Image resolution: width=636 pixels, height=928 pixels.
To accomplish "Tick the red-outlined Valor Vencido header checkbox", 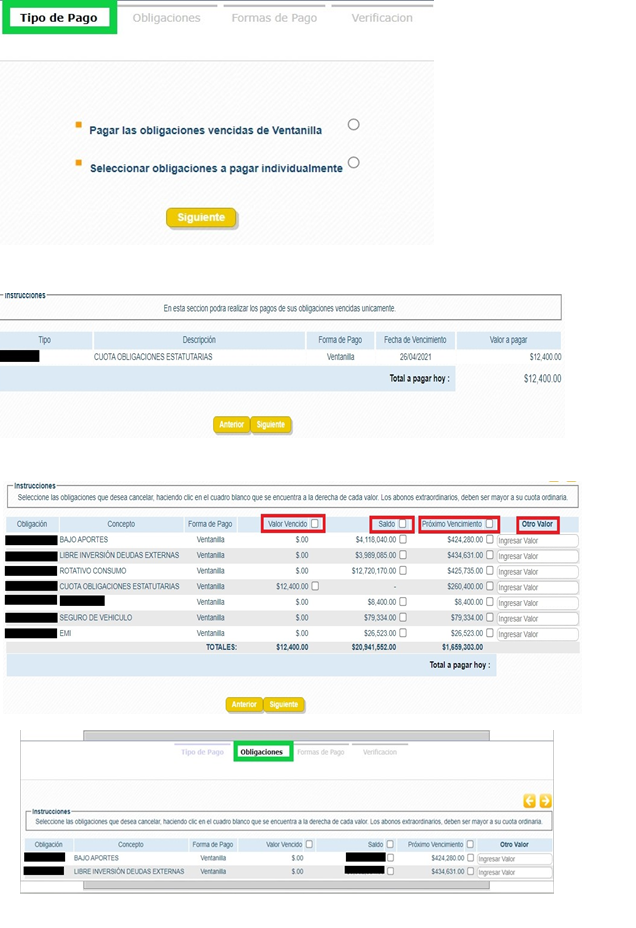I will tap(315, 524).
